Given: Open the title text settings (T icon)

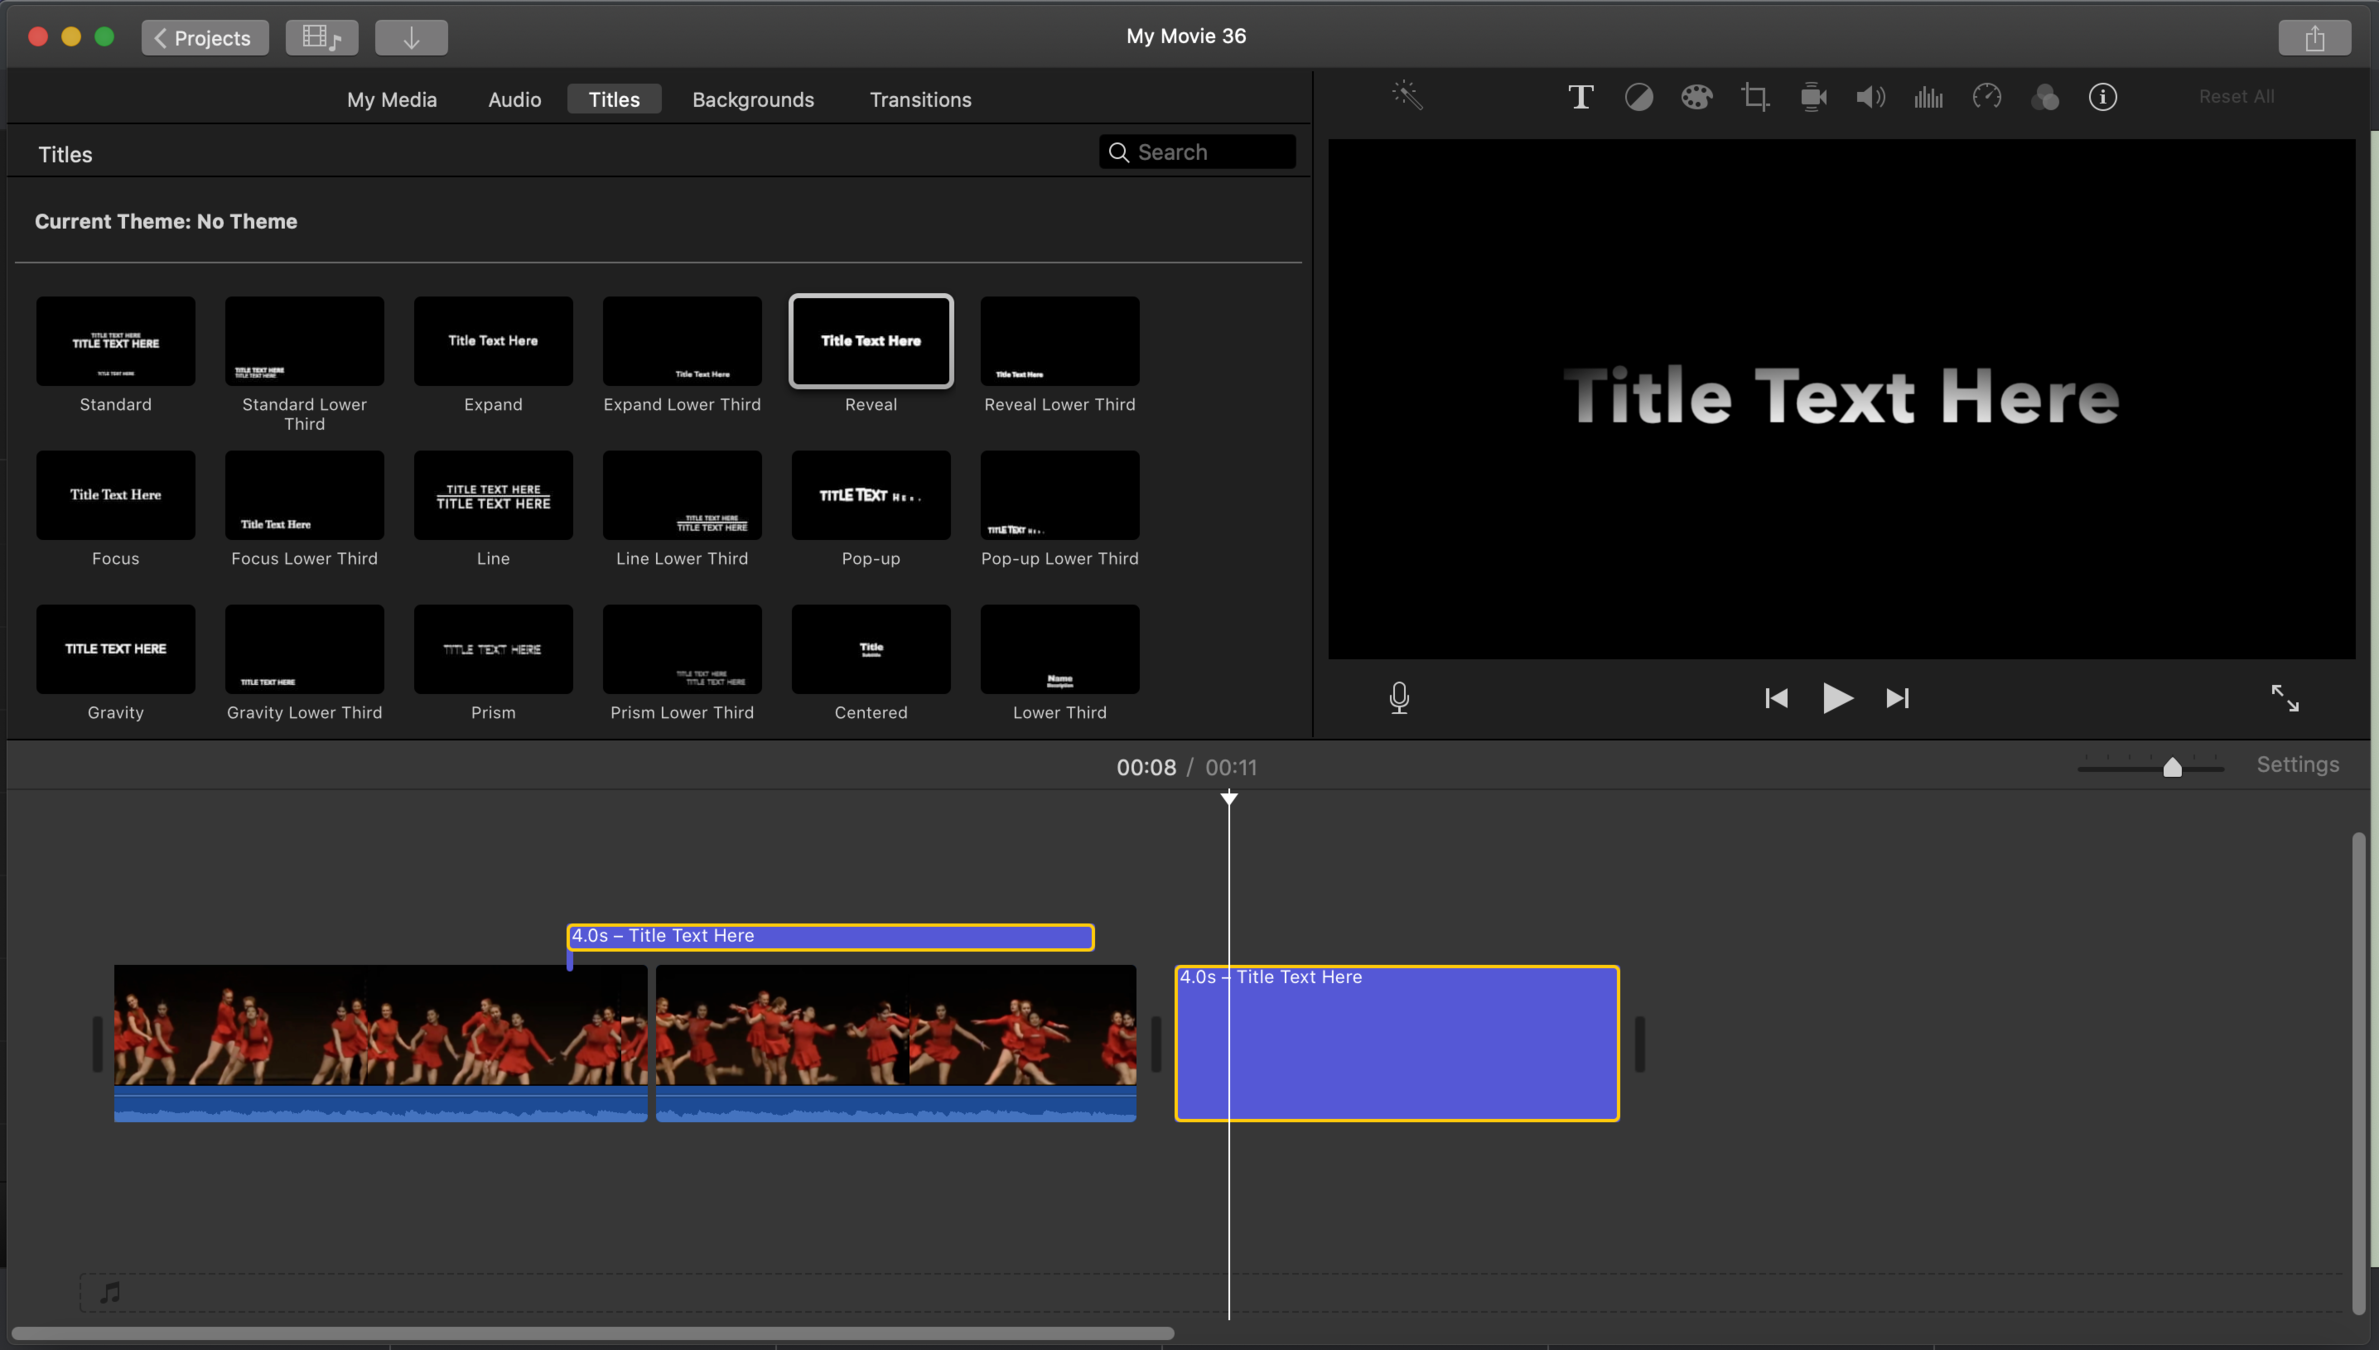Looking at the screenshot, I should pyautogui.click(x=1580, y=97).
